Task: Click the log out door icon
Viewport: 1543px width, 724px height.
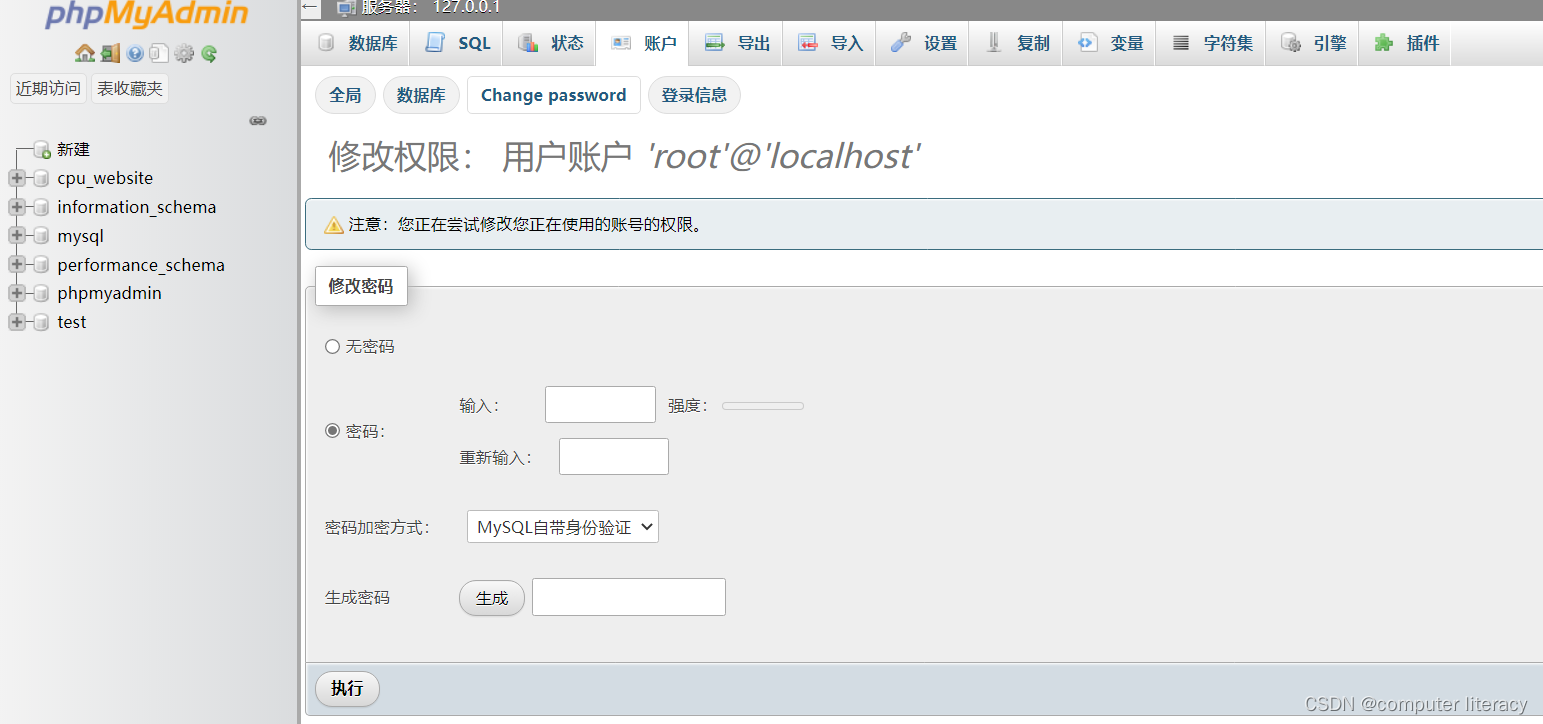Action: pos(110,53)
